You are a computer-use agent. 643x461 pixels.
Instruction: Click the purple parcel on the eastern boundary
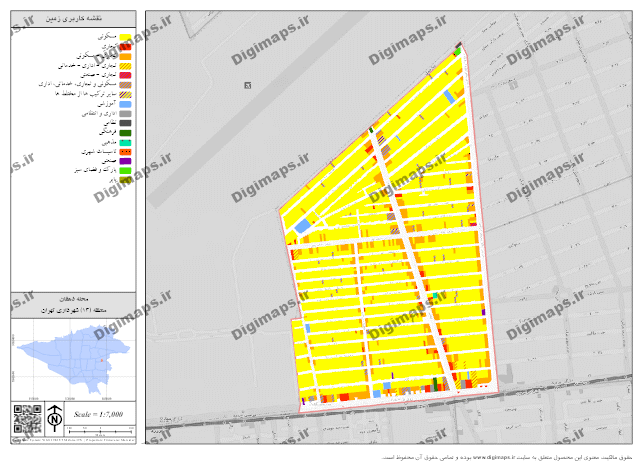[x=483, y=312]
